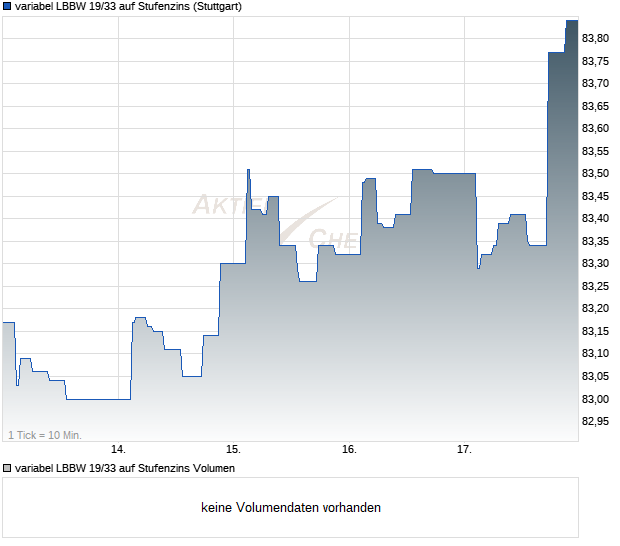Click the 83,35 price axis label

tap(595, 242)
